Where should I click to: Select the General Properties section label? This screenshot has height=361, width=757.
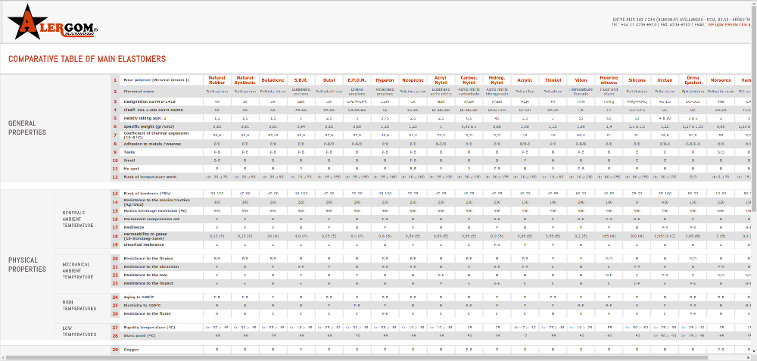pos(28,127)
